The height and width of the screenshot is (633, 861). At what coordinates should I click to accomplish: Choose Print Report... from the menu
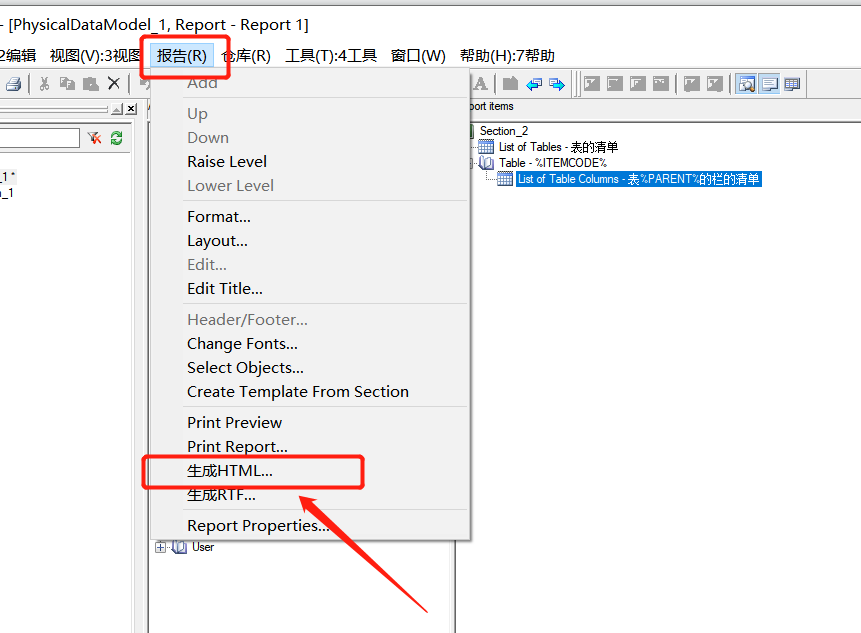coord(310,446)
